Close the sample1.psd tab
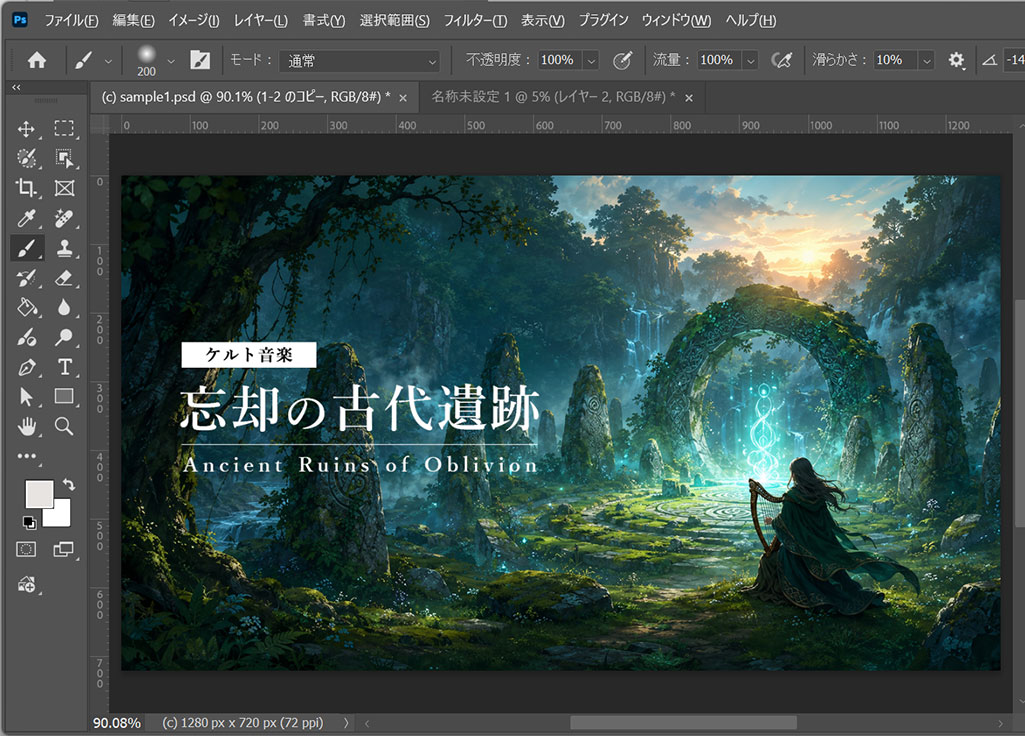The width and height of the screenshot is (1025, 736). pyautogui.click(x=403, y=98)
